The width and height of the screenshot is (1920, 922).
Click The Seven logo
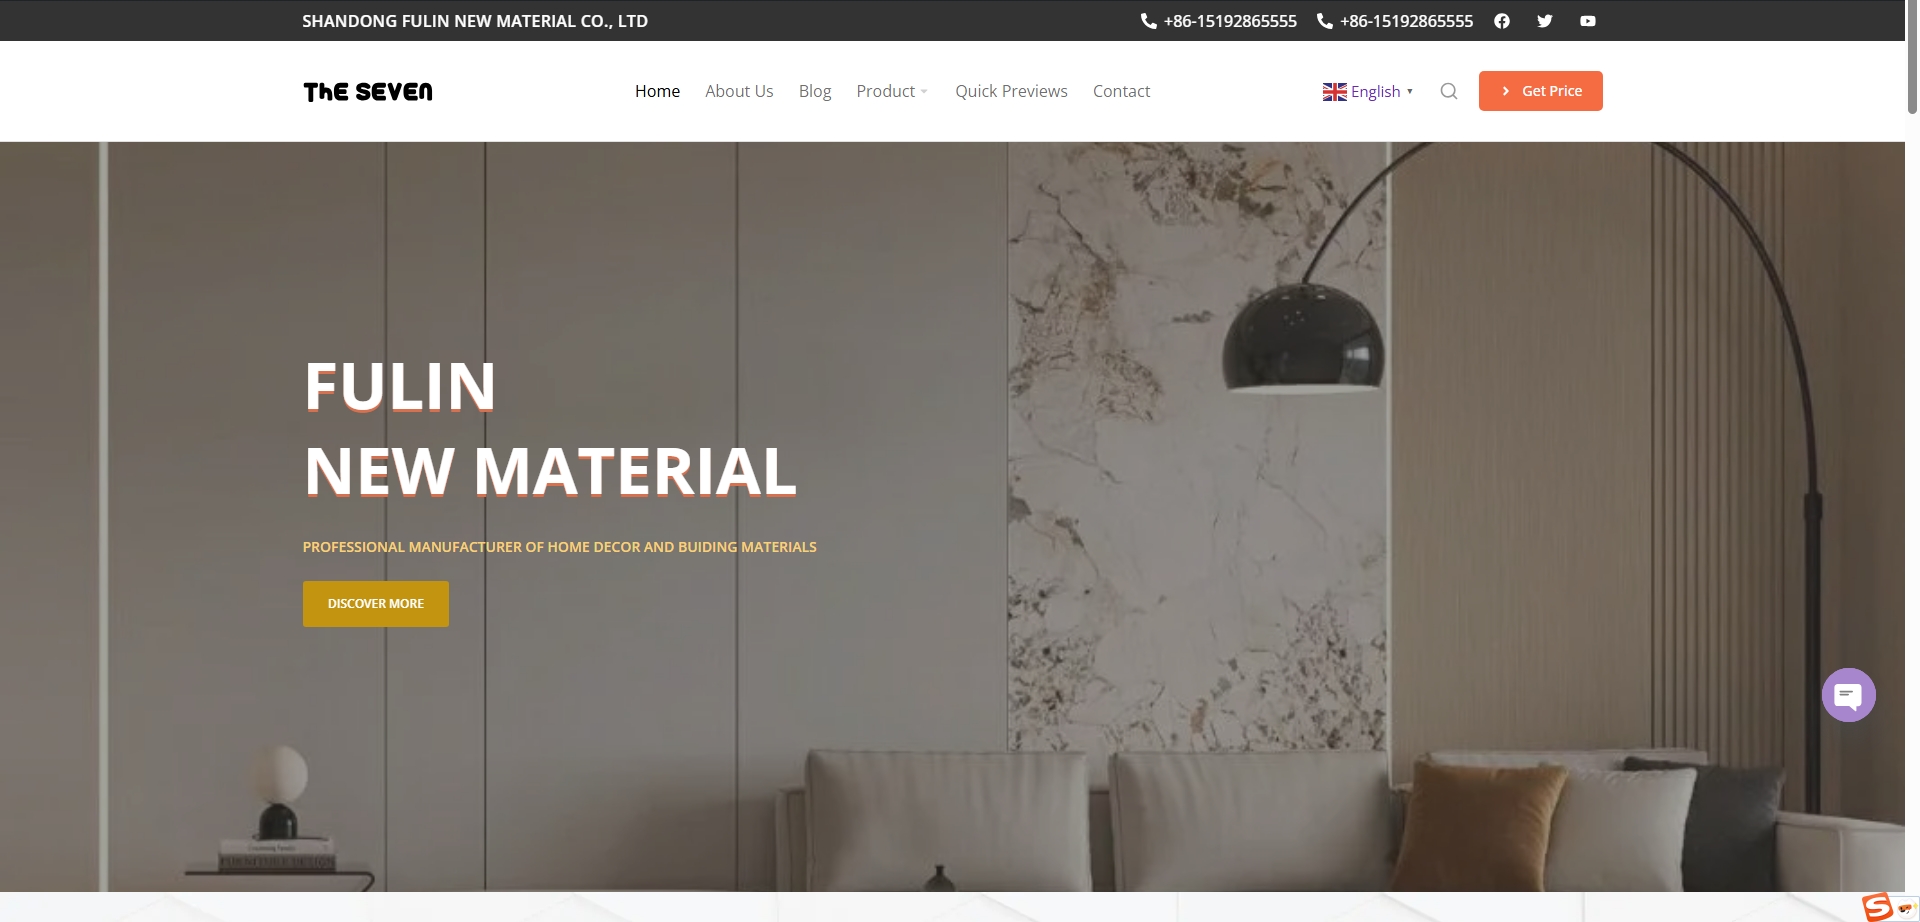[x=368, y=92]
